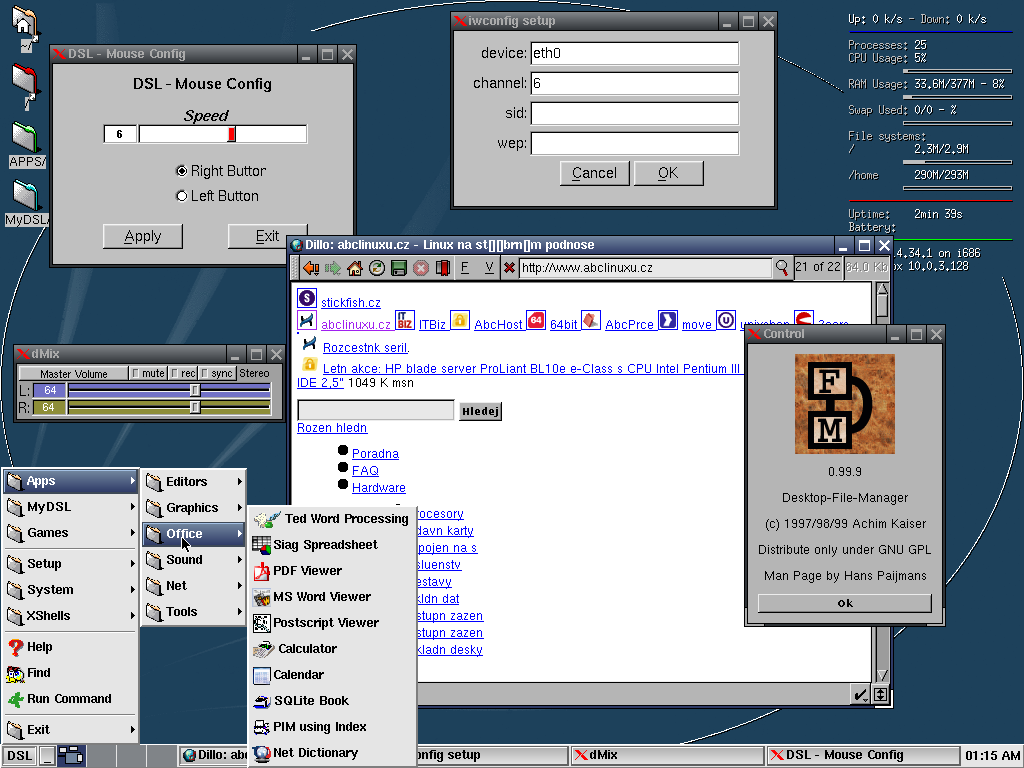Click the yellow padlock AbcHost icon

point(460,320)
